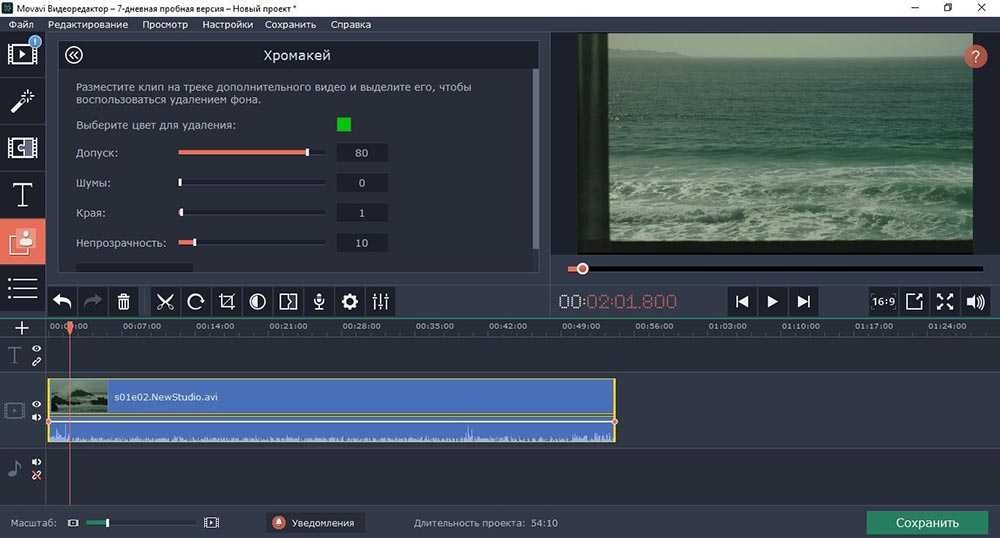Open the Редактирование menu
1000x538 pixels.
(88, 24)
